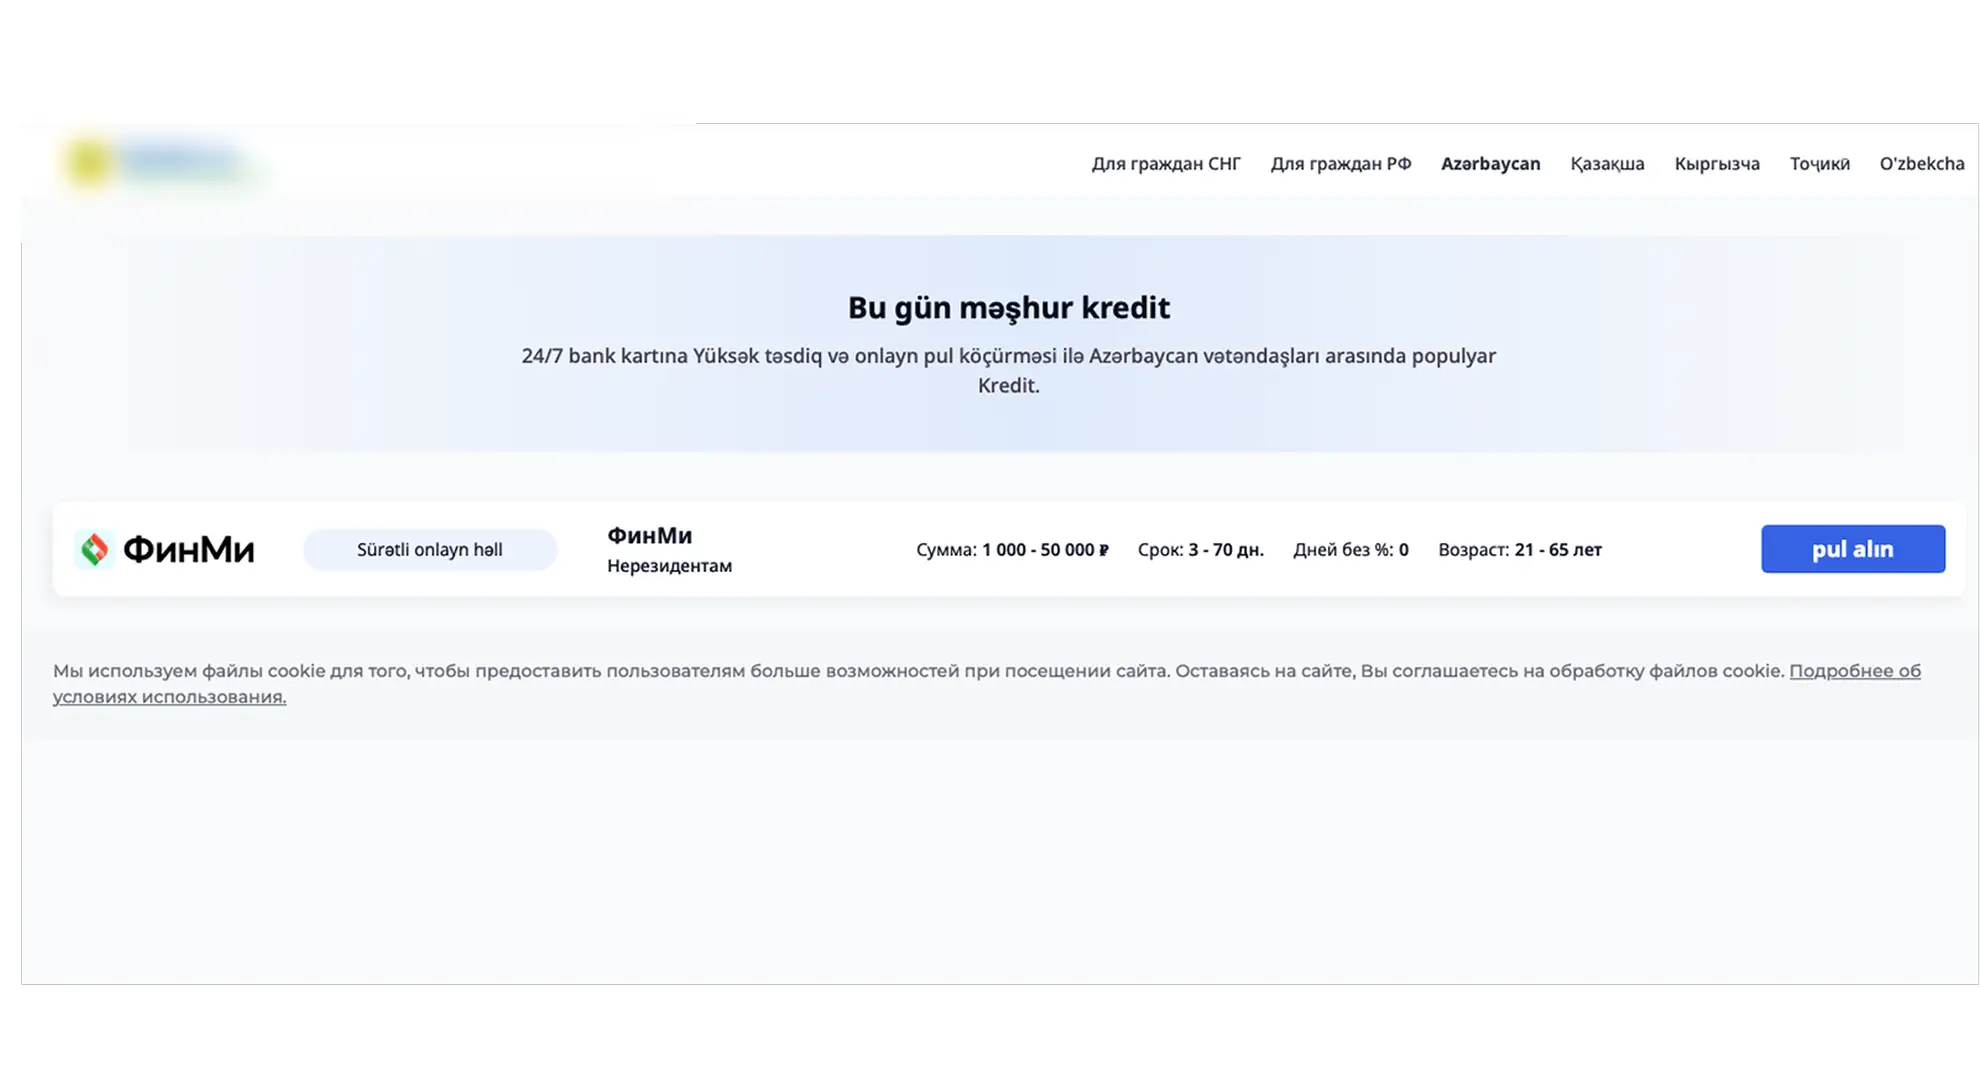Viewport: 1980px width, 1080px height.
Task: Click the ФинМи offer title
Action: coord(650,535)
